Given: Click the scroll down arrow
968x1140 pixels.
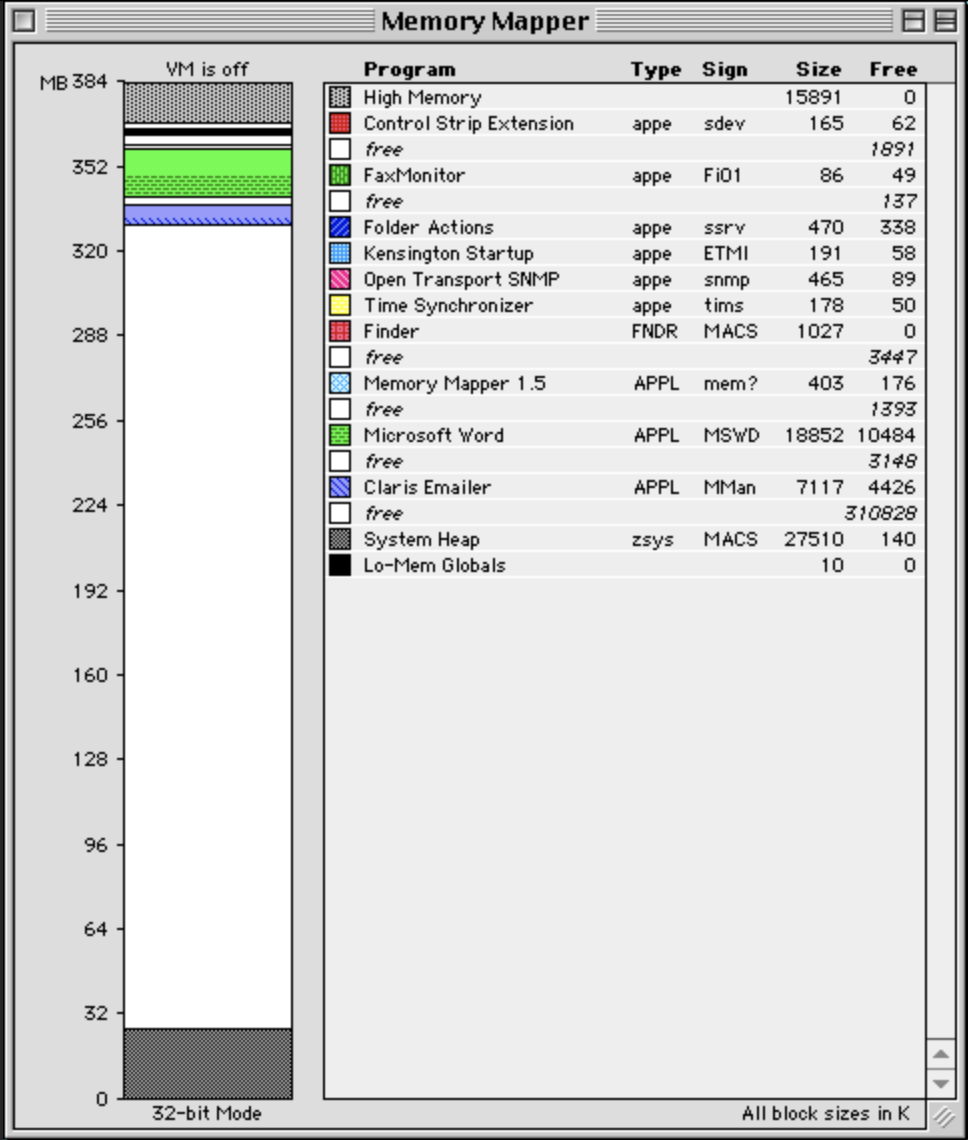Looking at the screenshot, I should [x=940, y=1083].
